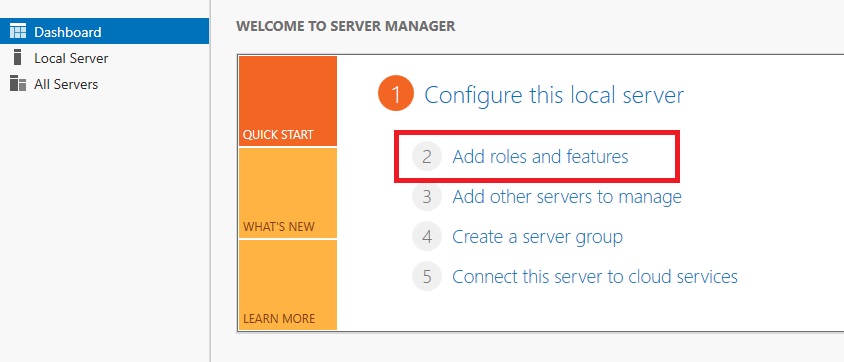Click the gray number 3 step badge

427,196
